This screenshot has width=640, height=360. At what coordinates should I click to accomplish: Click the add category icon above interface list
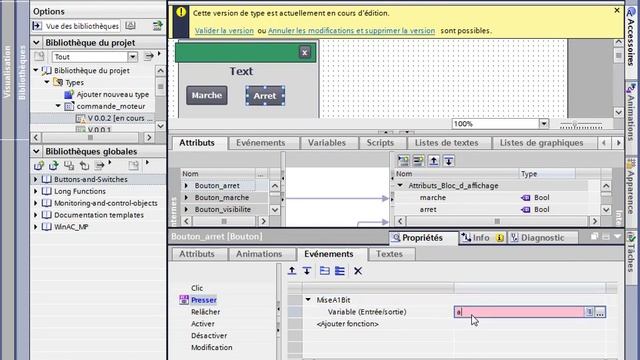click(403, 161)
